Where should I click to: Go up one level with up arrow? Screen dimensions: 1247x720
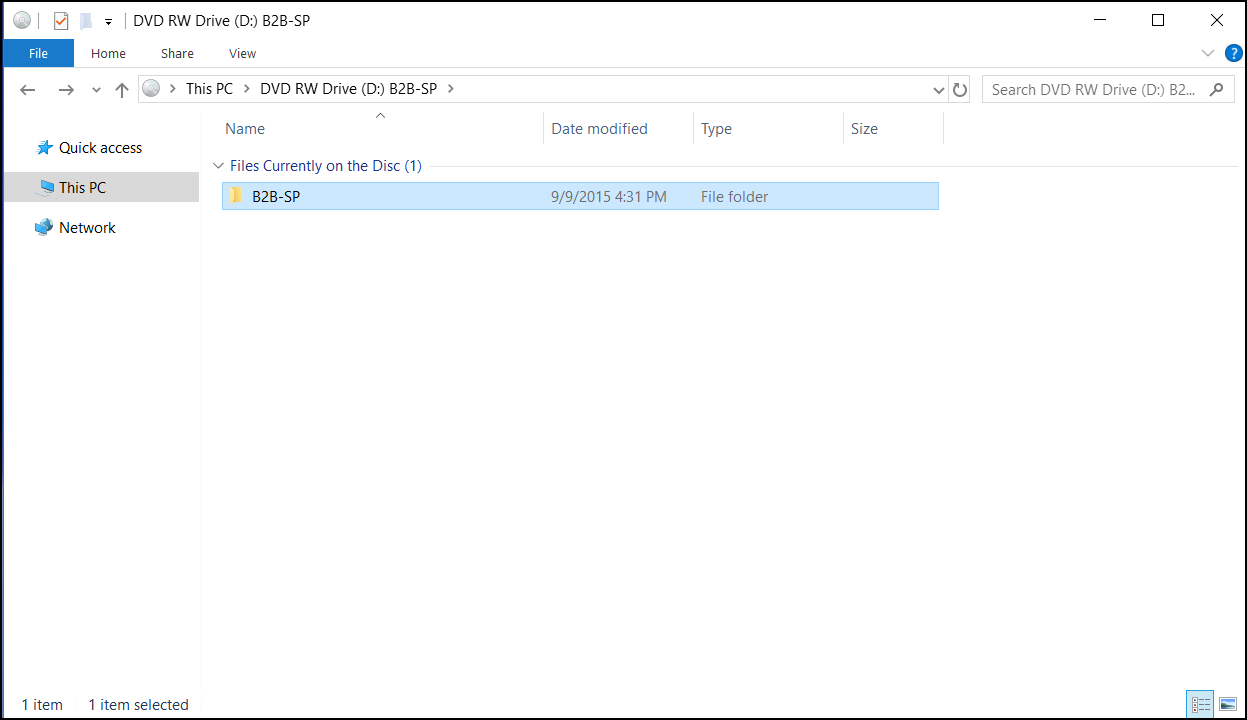point(122,90)
